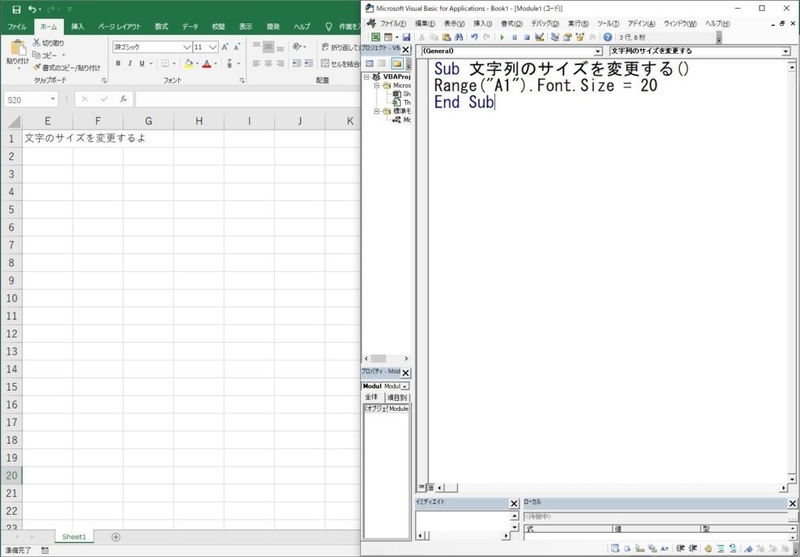Toggle Italic formatting in Excel ribbon

click(130, 64)
